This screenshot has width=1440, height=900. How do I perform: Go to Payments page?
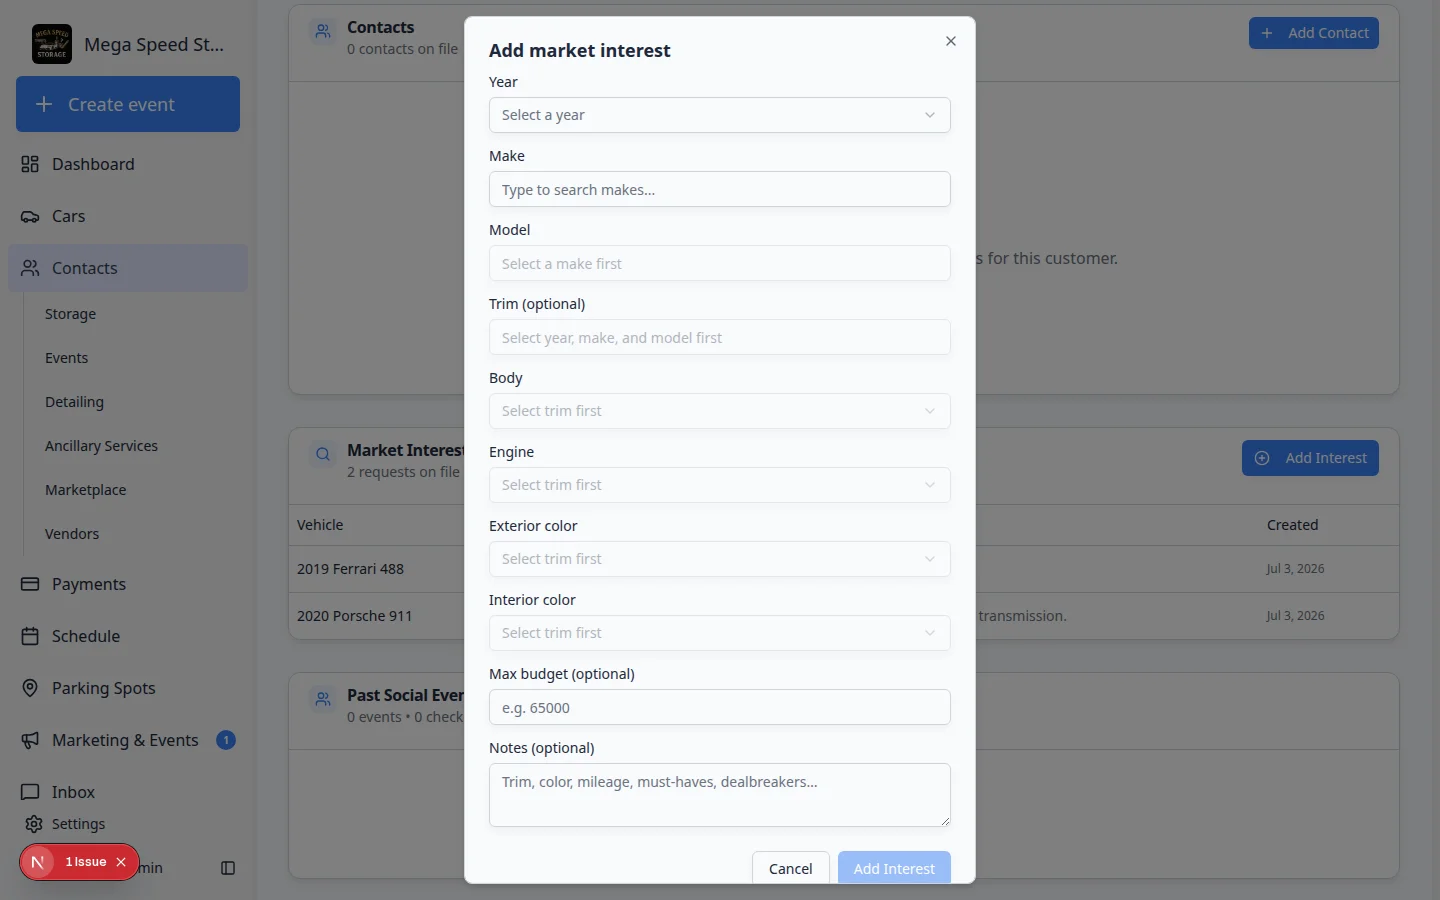(128, 584)
